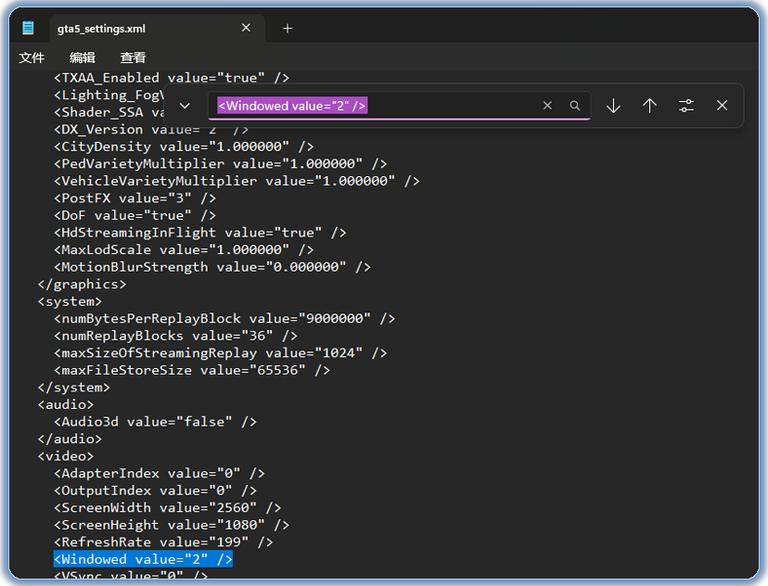Clear the find box text with X

pyautogui.click(x=547, y=106)
